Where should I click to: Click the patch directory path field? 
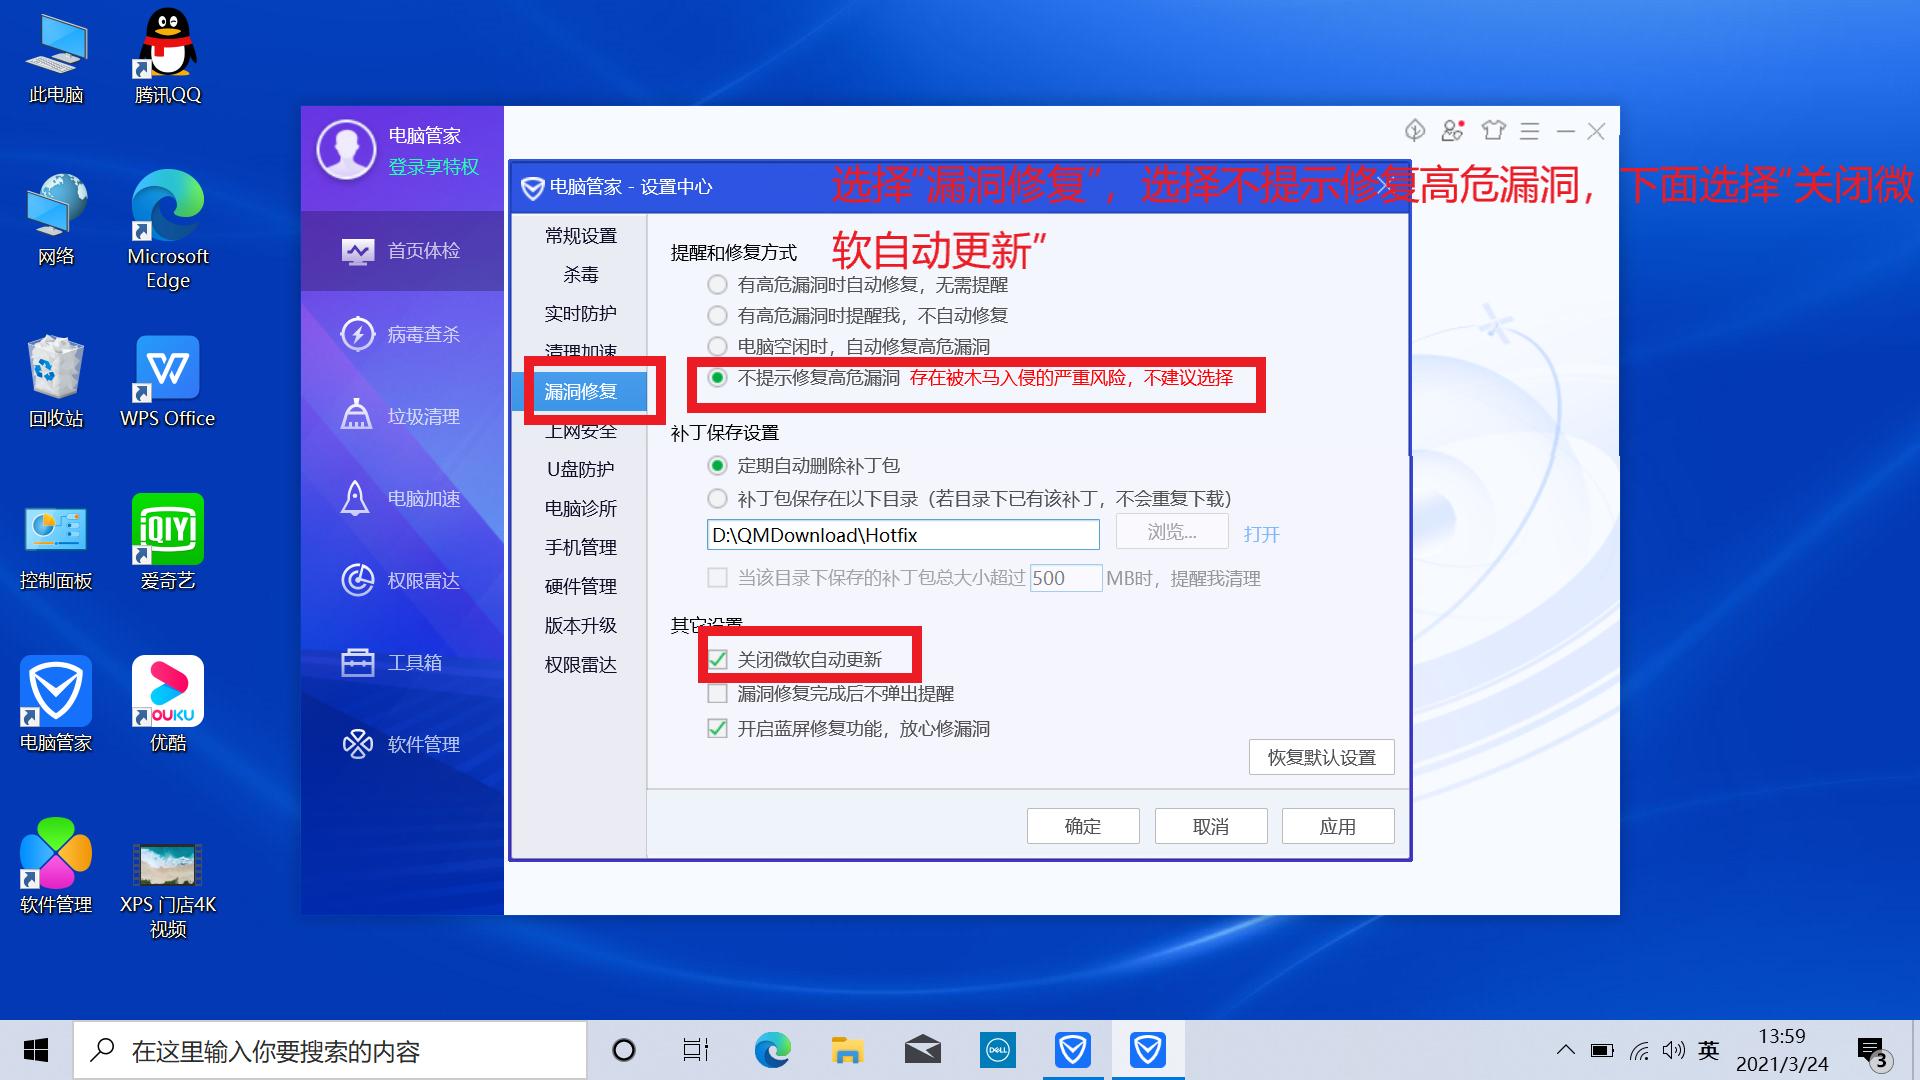click(900, 534)
